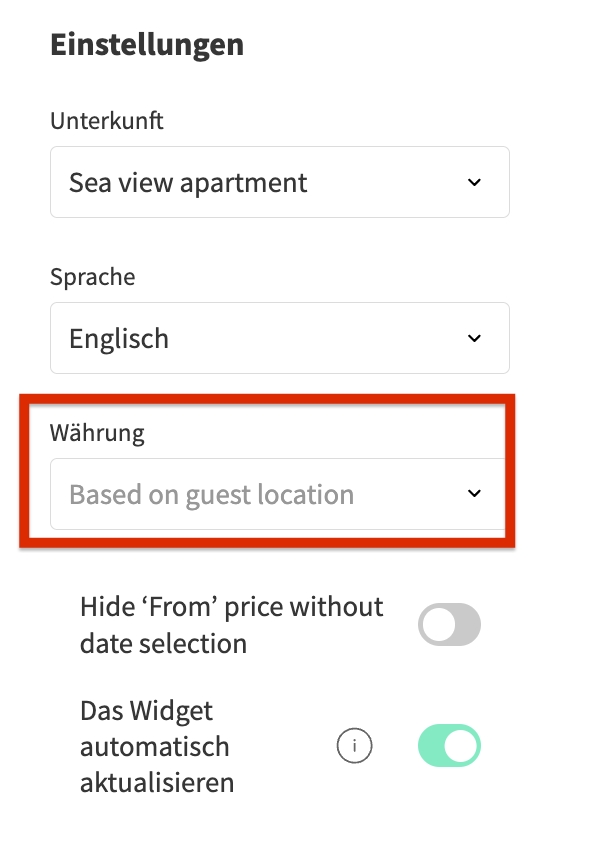Click the chevron arrow in Sprache field
This screenshot has width=614, height=868.
pos(475,339)
